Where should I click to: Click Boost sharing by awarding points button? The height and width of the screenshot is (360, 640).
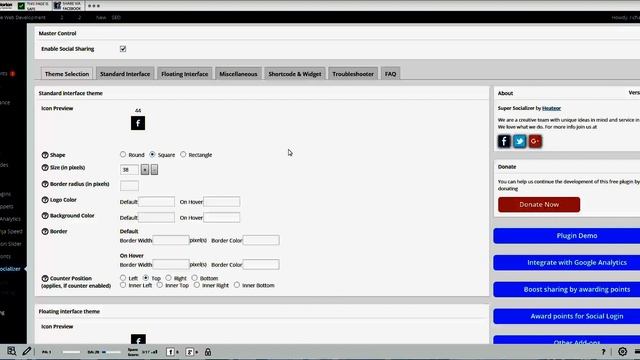[567, 289]
